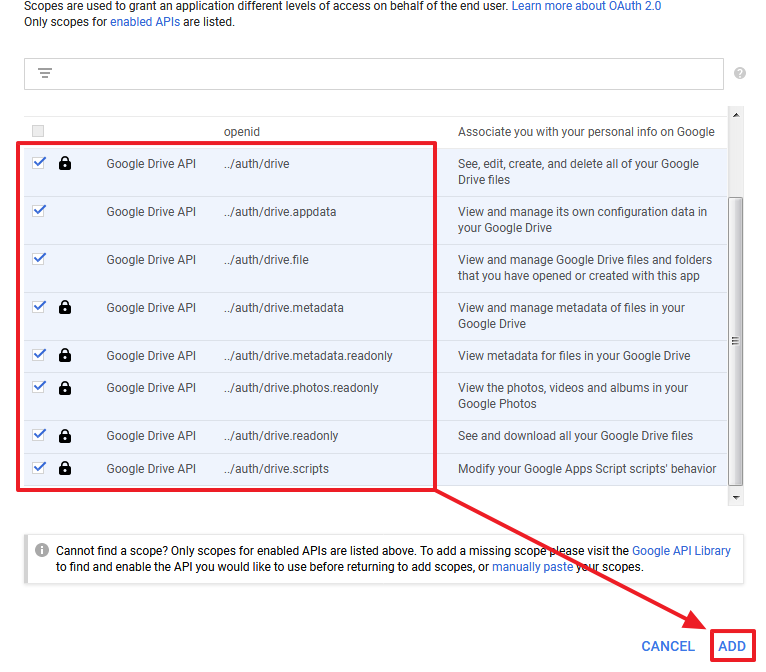
Task: Uncheck the drive.file scope checkbox
Action: (39, 258)
